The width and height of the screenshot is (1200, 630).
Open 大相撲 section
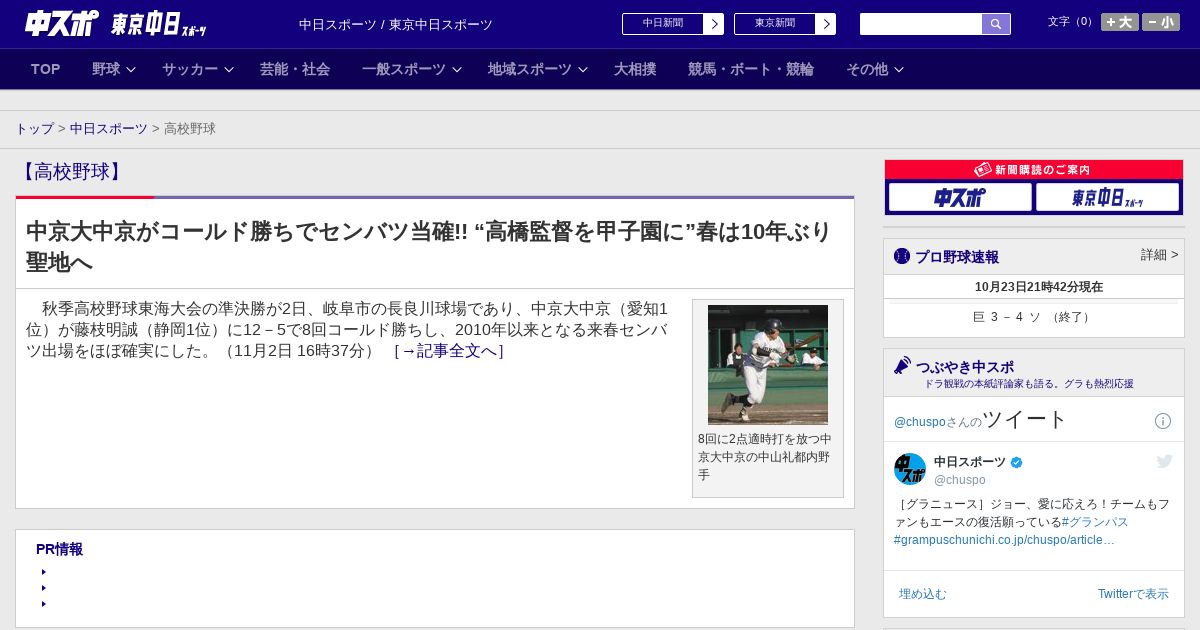click(635, 69)
